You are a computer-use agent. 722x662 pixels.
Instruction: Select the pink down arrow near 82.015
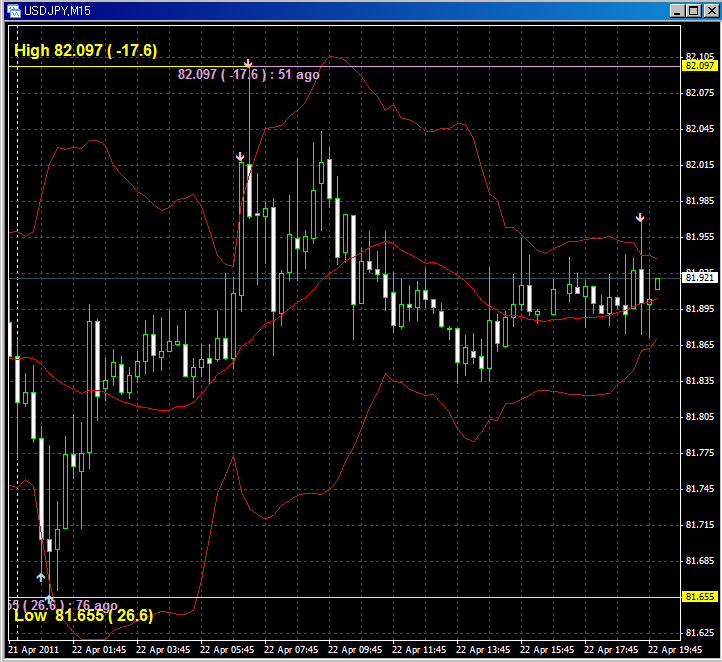click(240, 157)
